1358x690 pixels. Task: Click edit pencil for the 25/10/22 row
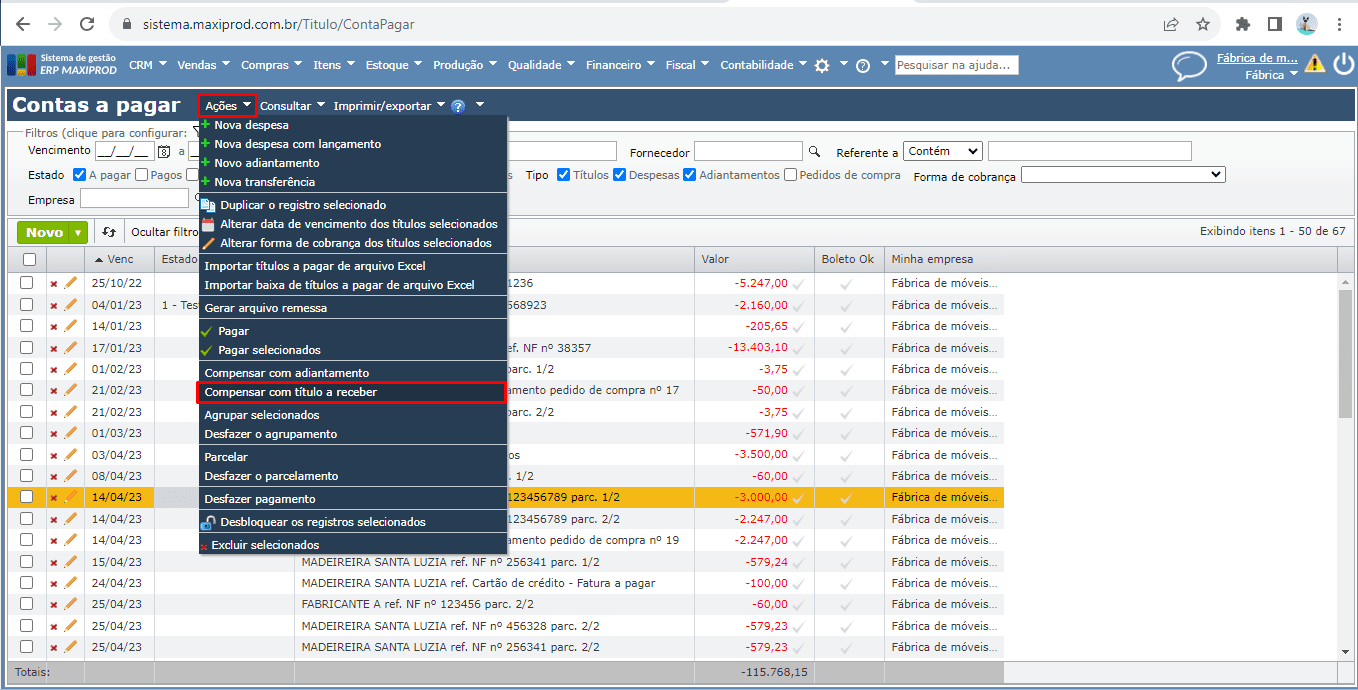(x=71, y=283)
